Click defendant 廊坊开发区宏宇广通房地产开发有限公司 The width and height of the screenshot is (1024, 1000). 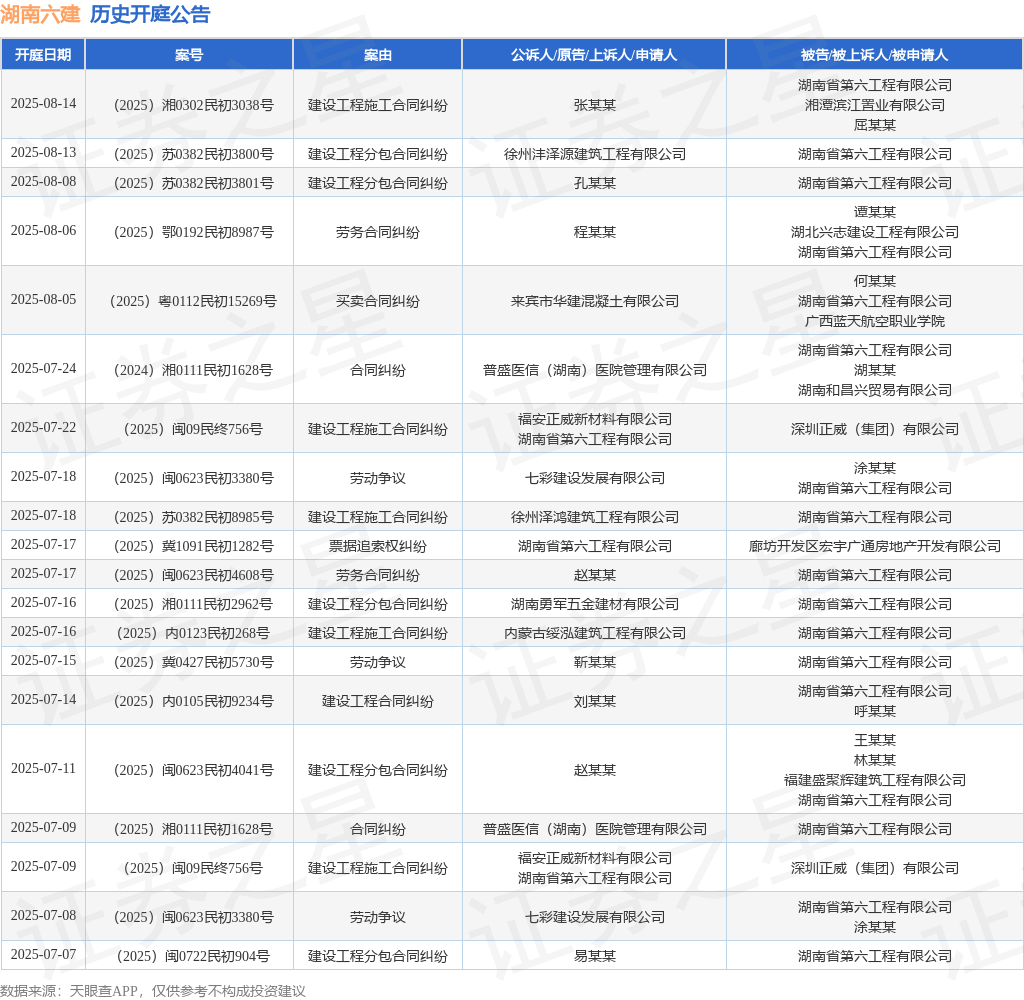click(x=874, y=546)
